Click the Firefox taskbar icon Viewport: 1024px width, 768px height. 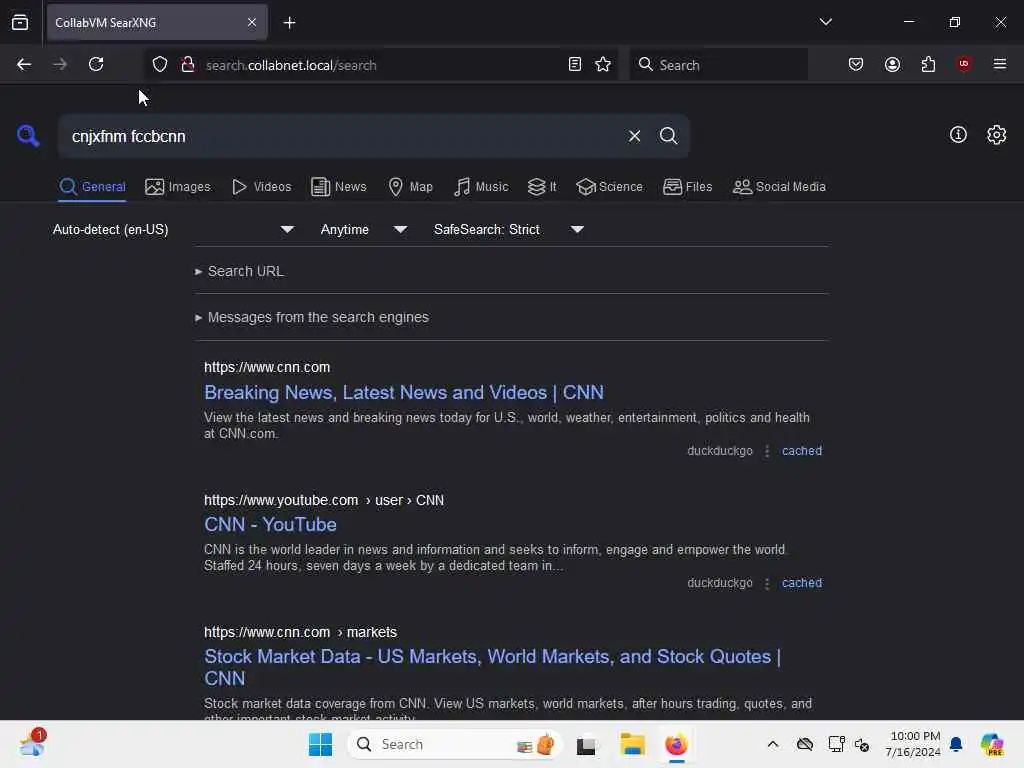[x=676, y=744]
